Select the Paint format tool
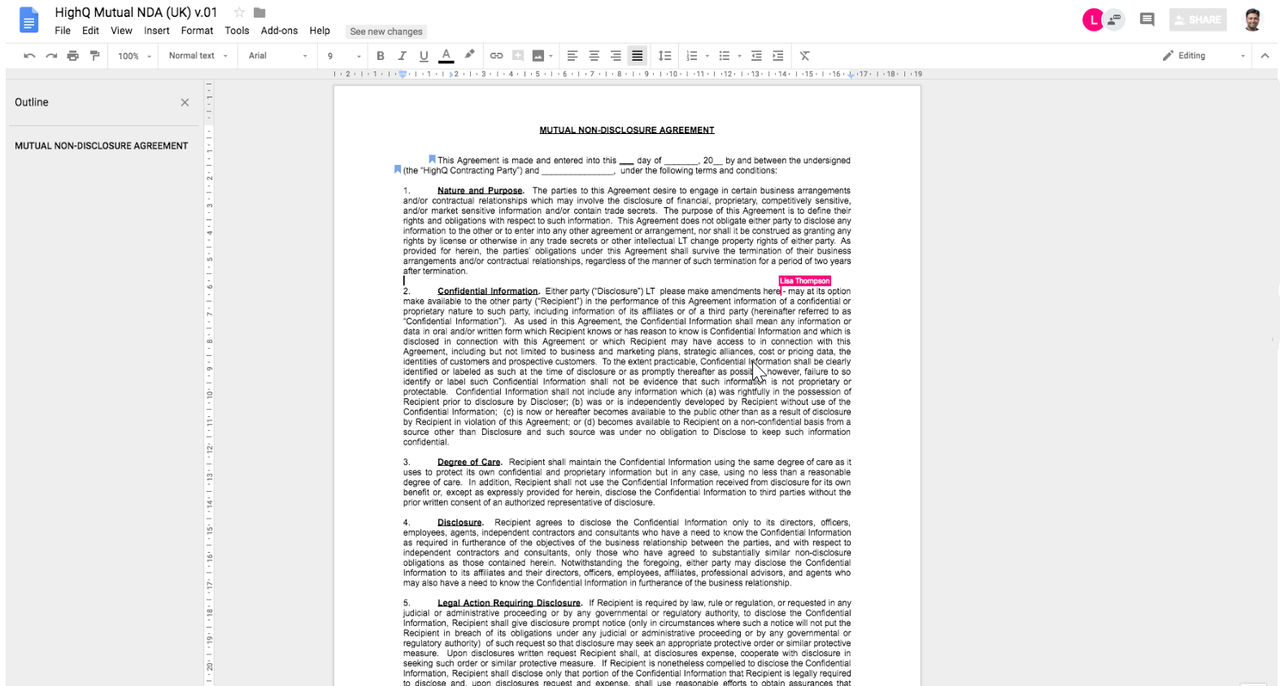1280x686 pixels. (x=95, y=56)
